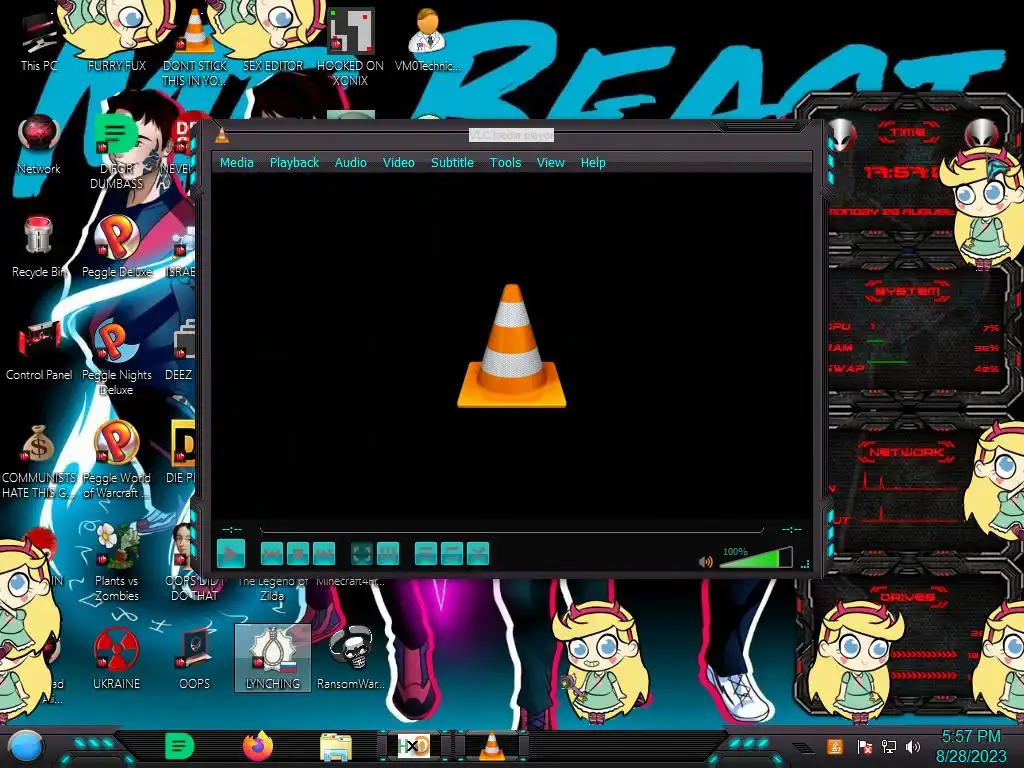Open the Help menu in VLC

593,163
